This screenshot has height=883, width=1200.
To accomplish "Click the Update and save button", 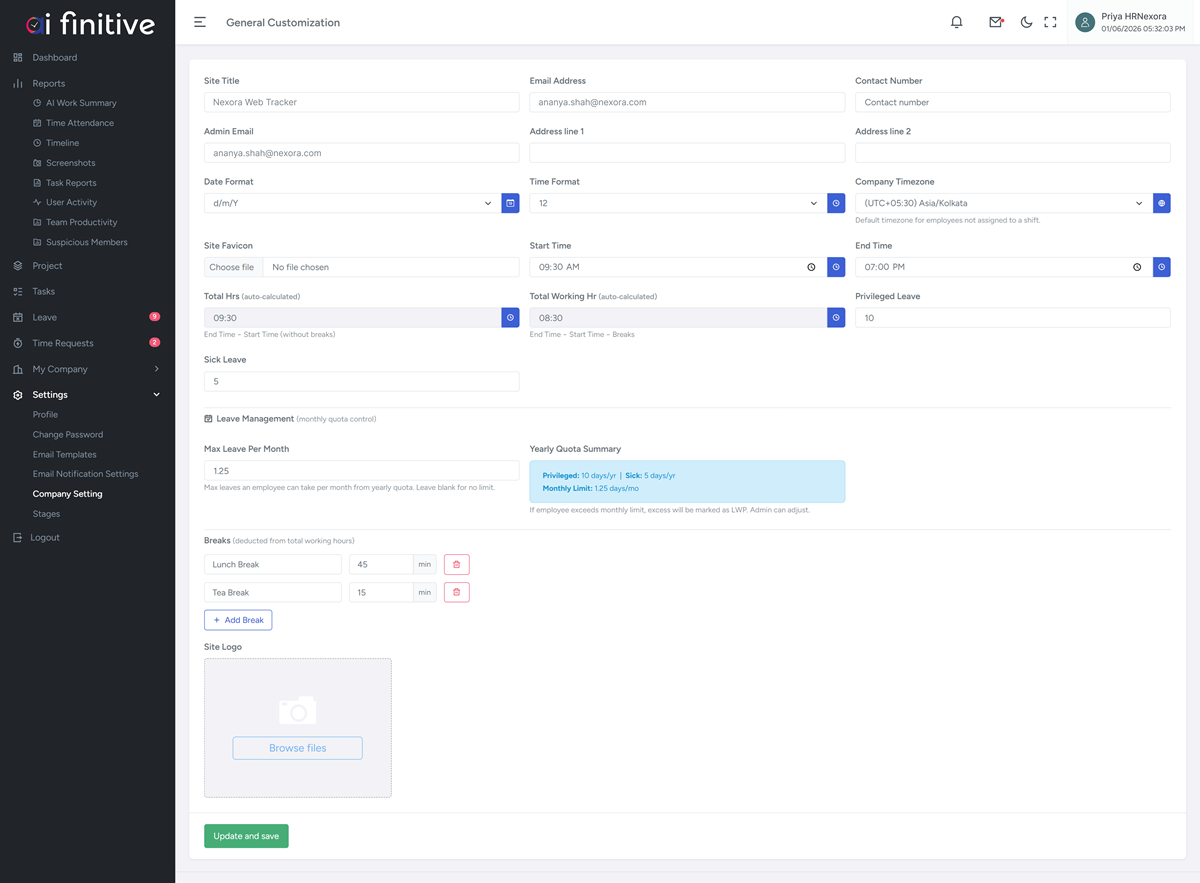I will tap(246, 836).
